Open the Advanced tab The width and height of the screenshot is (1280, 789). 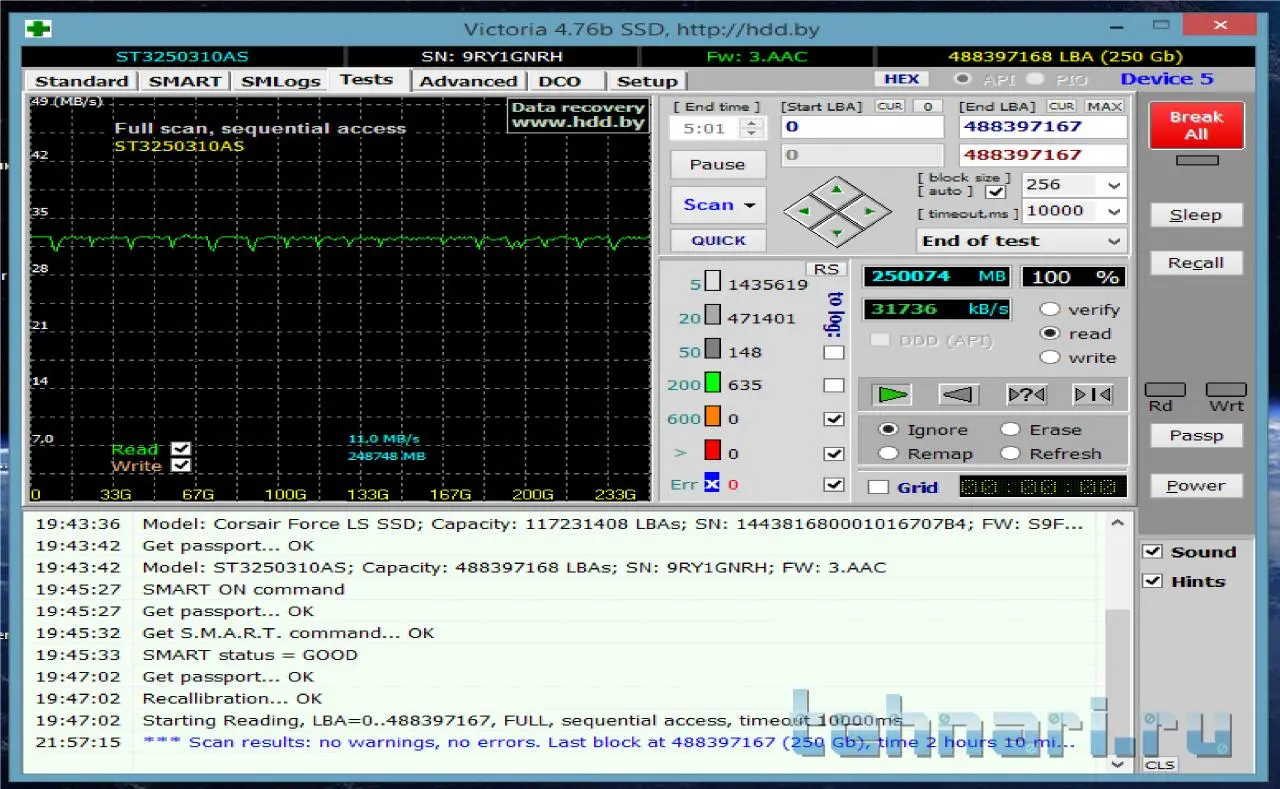pos(468,81)
